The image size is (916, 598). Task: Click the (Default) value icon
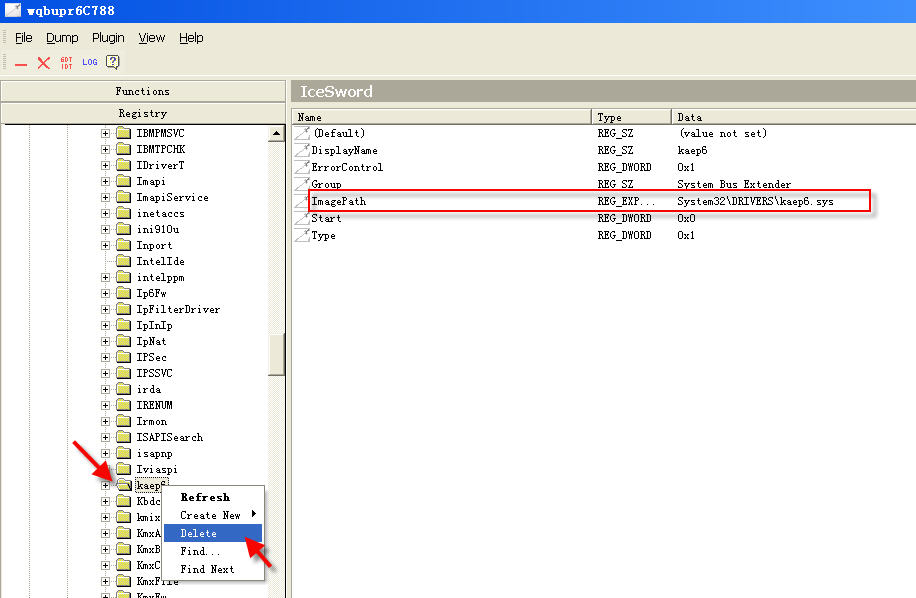click(302, 133)
